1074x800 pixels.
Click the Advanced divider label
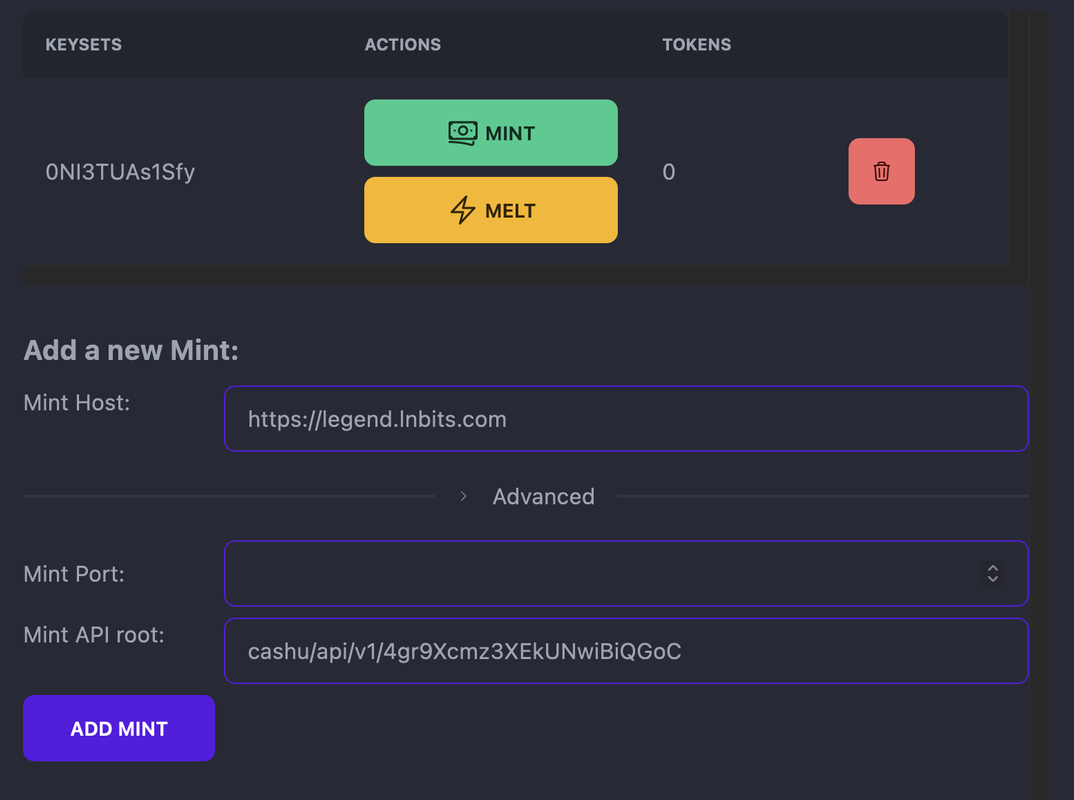[x=544, y=496]
